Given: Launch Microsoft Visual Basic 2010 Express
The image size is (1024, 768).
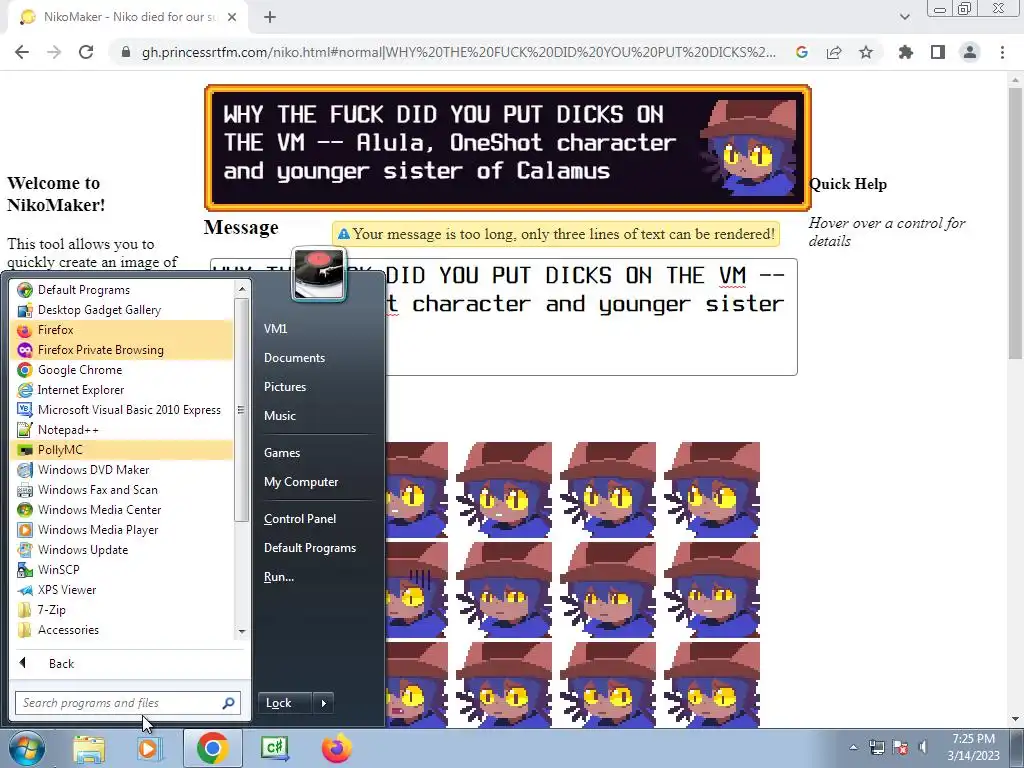Looking at the screenshot, I should click(121, 410).
